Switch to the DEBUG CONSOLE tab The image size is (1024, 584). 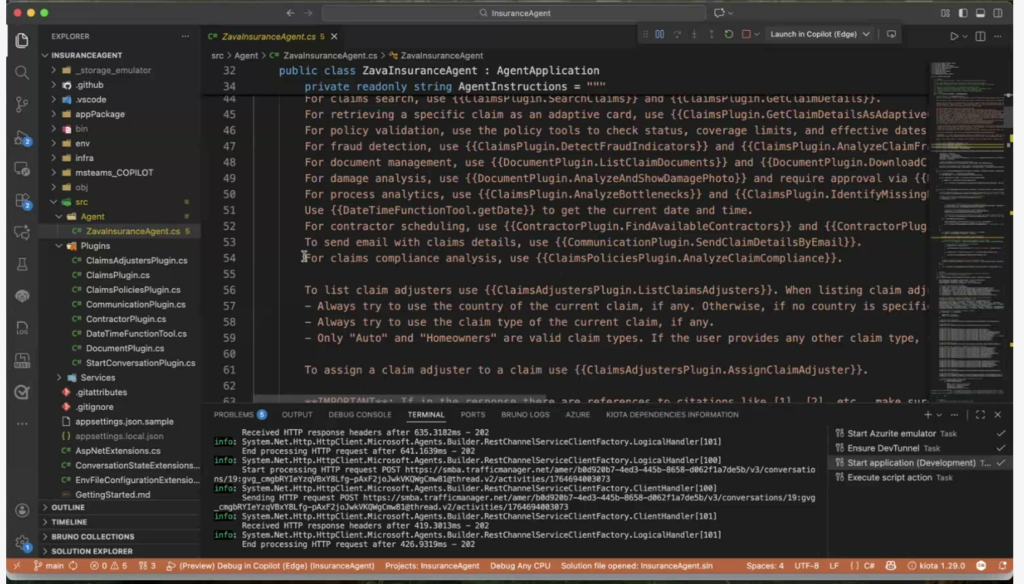tap(360, 414)
